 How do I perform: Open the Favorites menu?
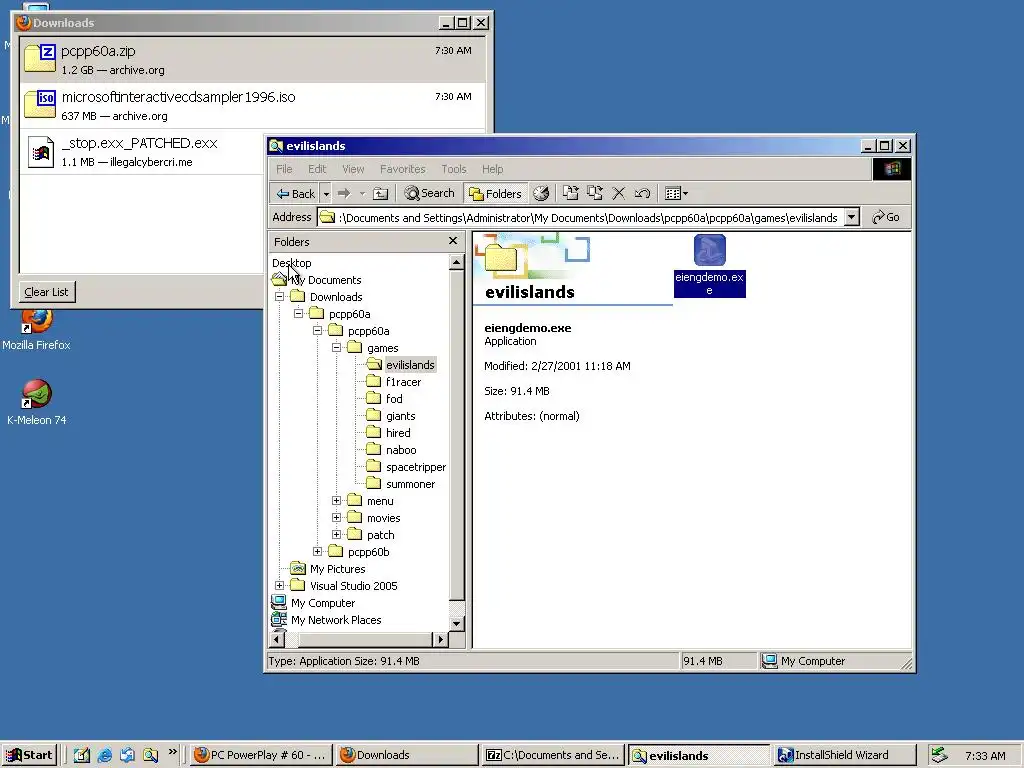click(402, 169)
